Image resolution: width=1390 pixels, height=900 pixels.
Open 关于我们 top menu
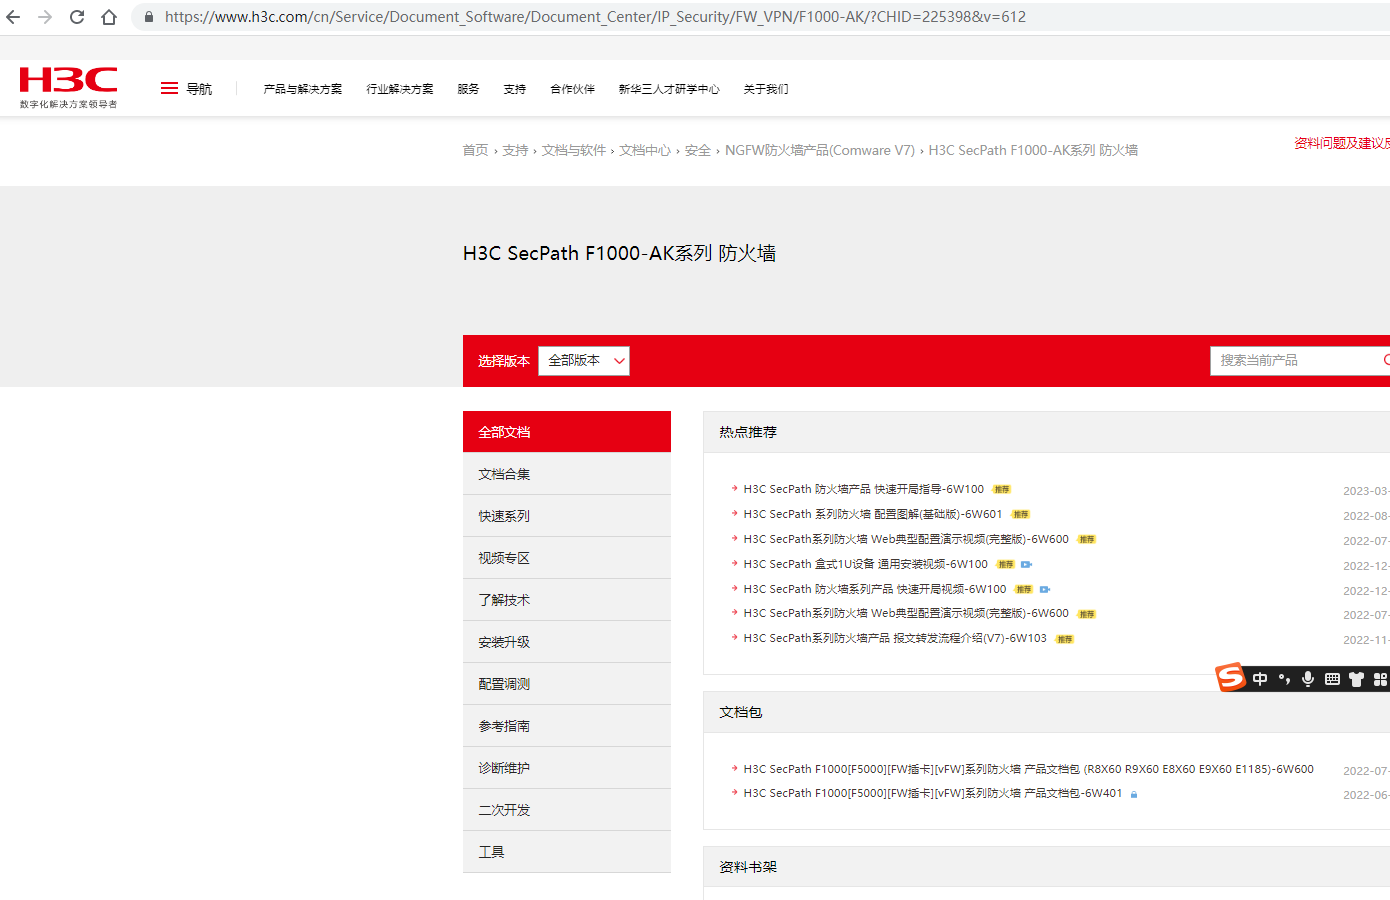[x=766, y=89]
